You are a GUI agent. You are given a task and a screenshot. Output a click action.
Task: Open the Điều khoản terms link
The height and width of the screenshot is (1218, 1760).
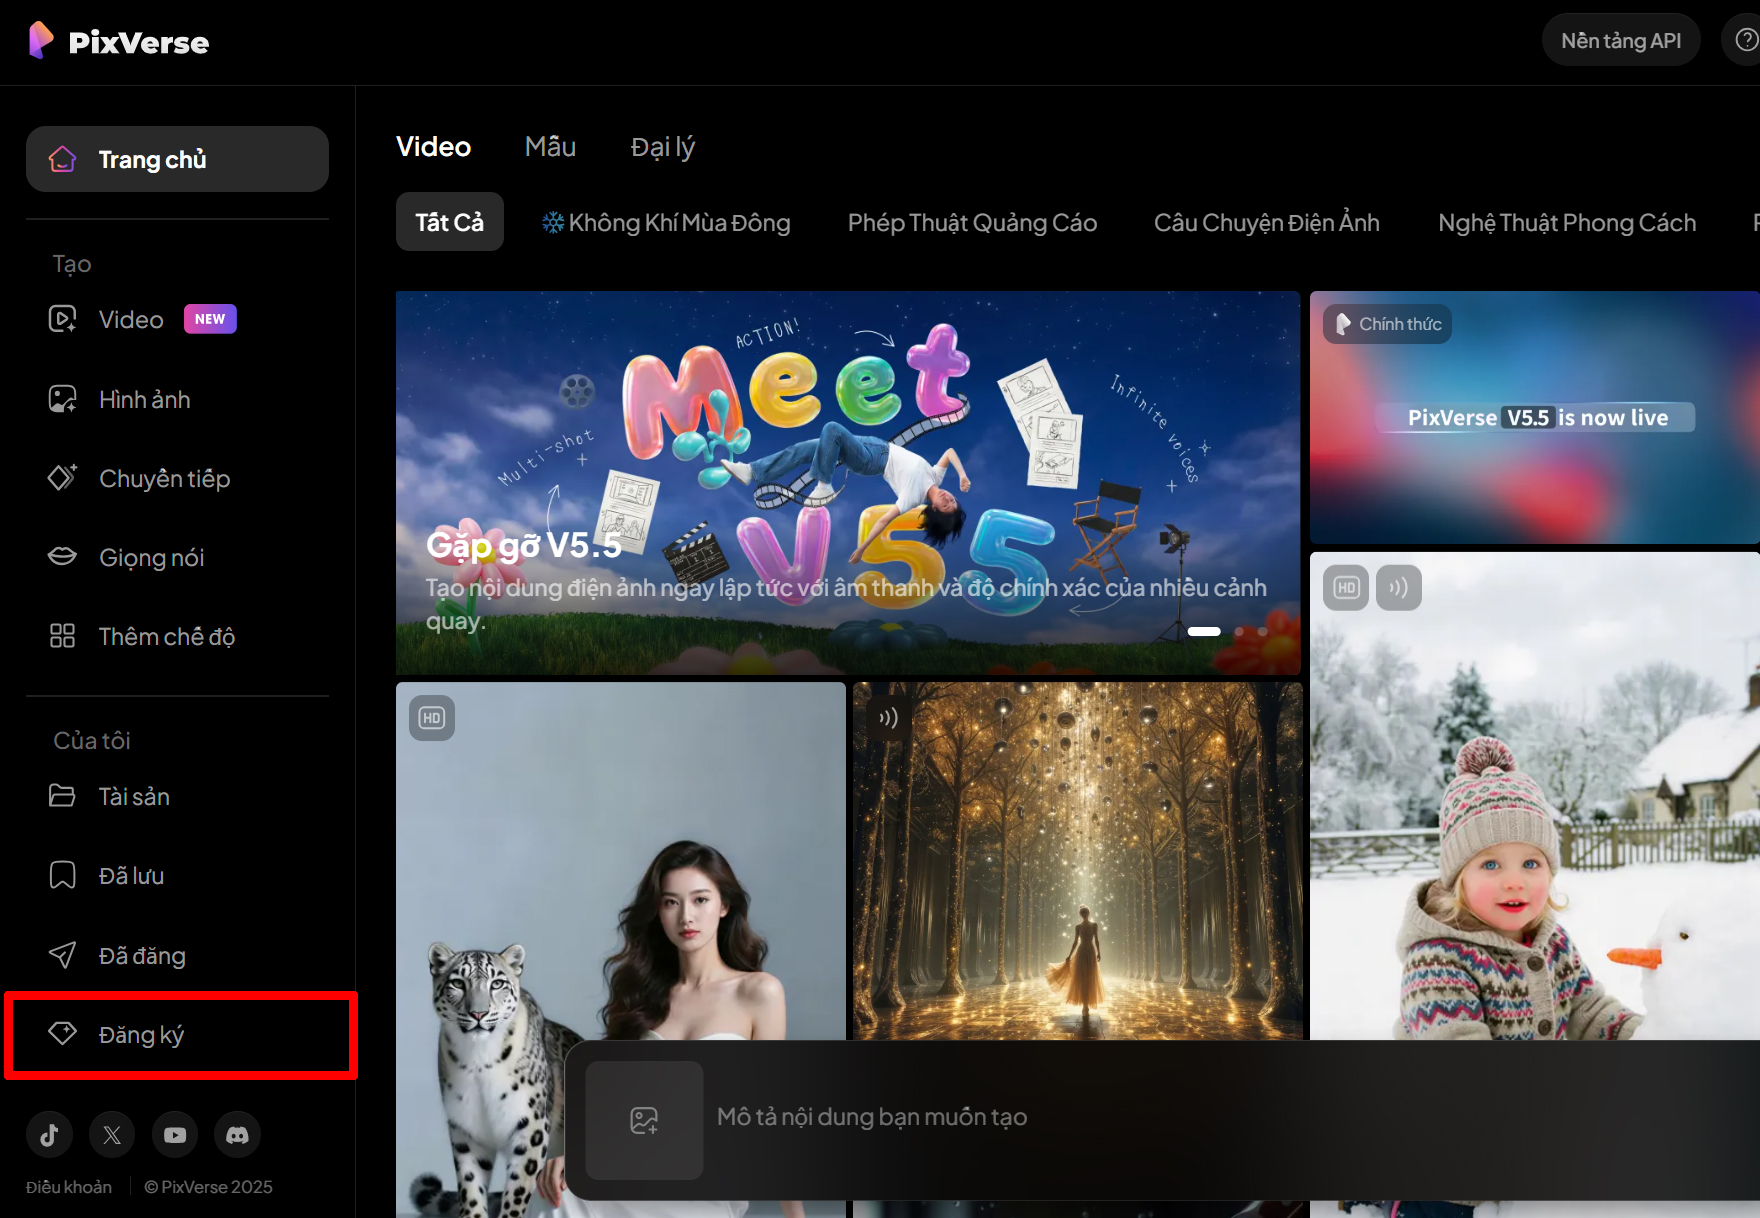(x=69, y=1187)
